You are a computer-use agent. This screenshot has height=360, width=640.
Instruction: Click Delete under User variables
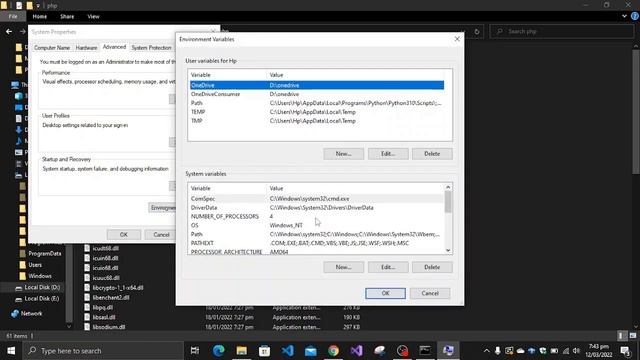point(432,154)
